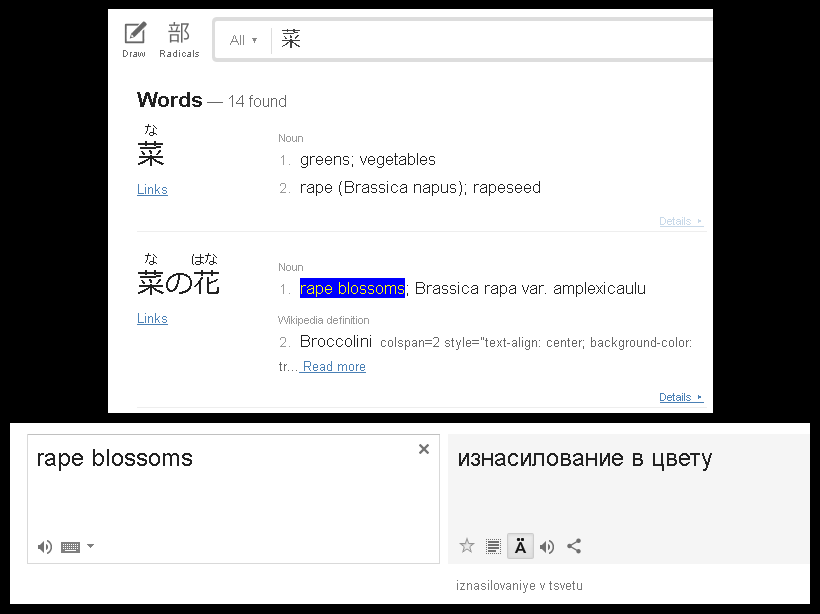Open the Radicals lookup tool
The height and width of the screenshot is (614, 820).
pyautogui.click(x=179, y=40)
